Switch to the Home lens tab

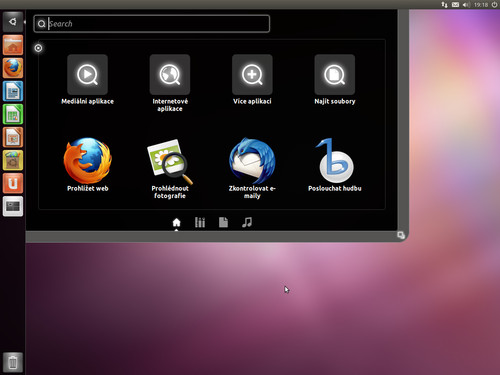tap(176, 222)
